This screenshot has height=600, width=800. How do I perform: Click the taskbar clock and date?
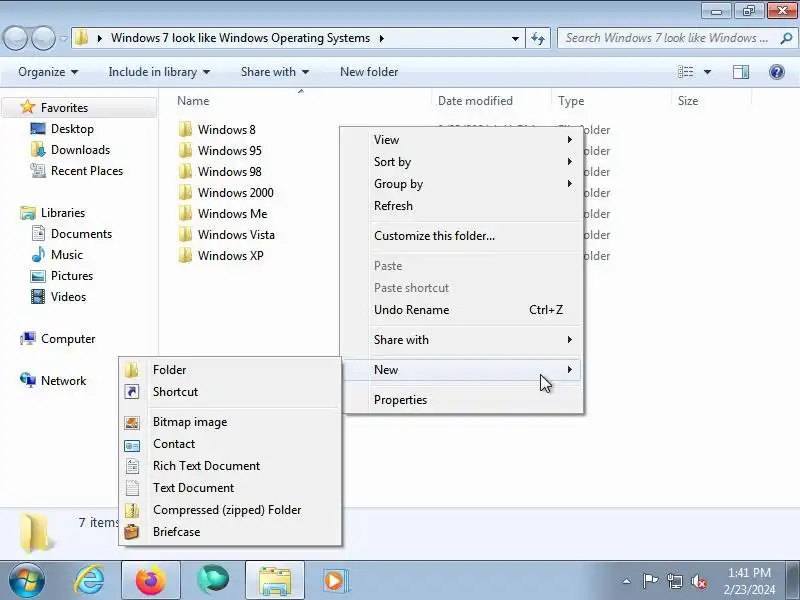[x=749, y=581]
